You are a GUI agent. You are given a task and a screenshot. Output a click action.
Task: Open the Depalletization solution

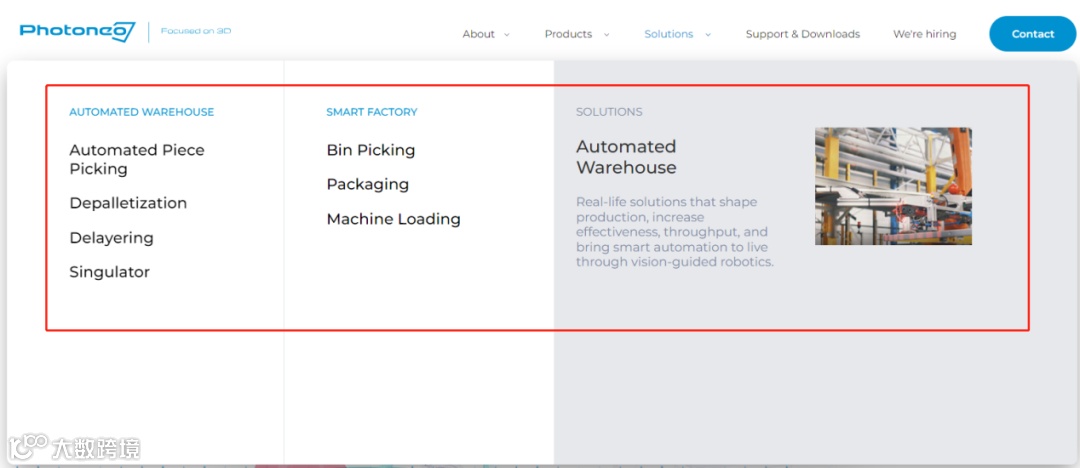pos(128,203)
